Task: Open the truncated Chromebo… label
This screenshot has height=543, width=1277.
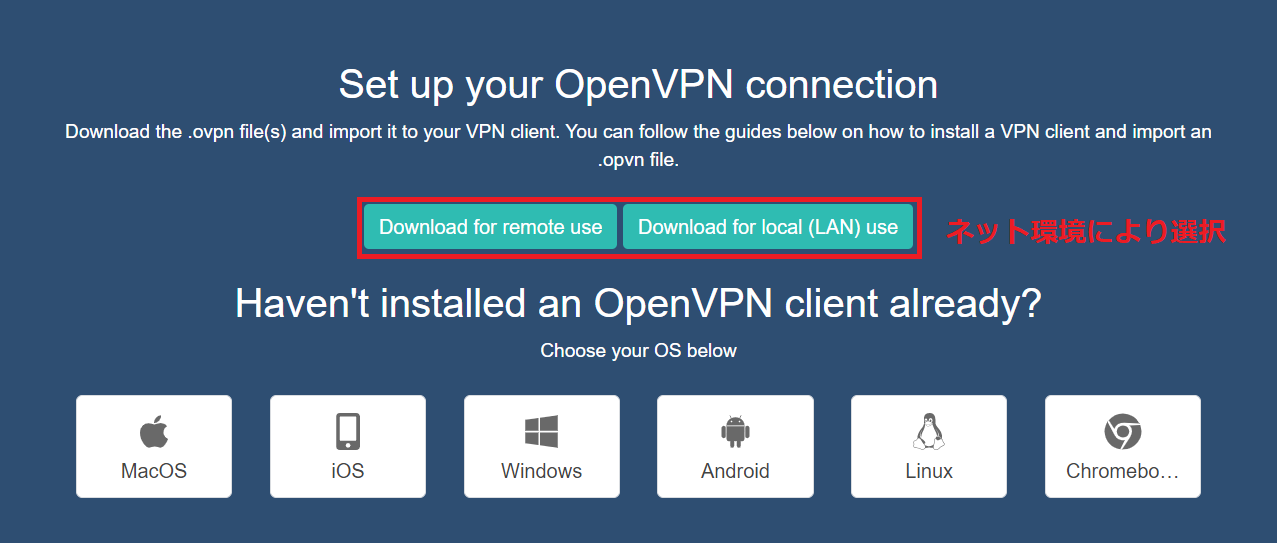Action: 1123,471
